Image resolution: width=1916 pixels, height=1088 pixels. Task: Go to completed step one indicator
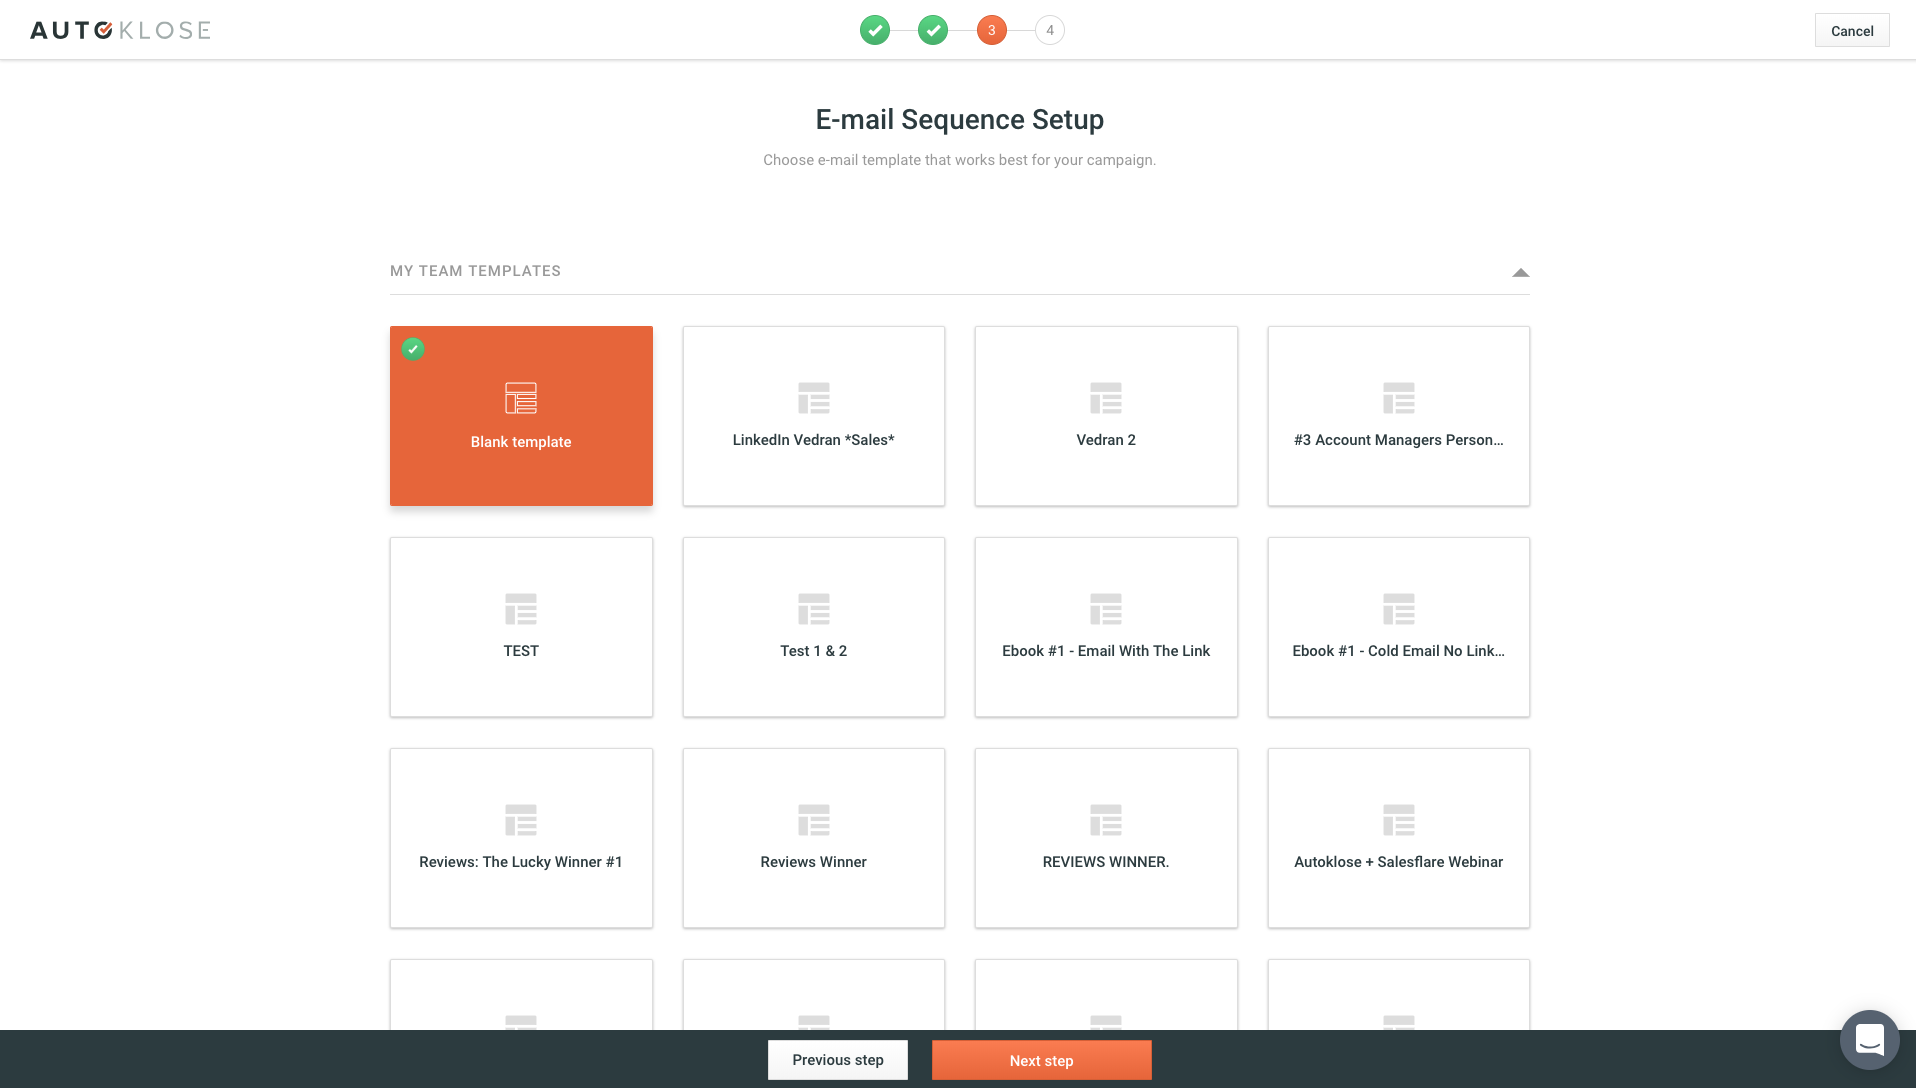coord(875,30)
